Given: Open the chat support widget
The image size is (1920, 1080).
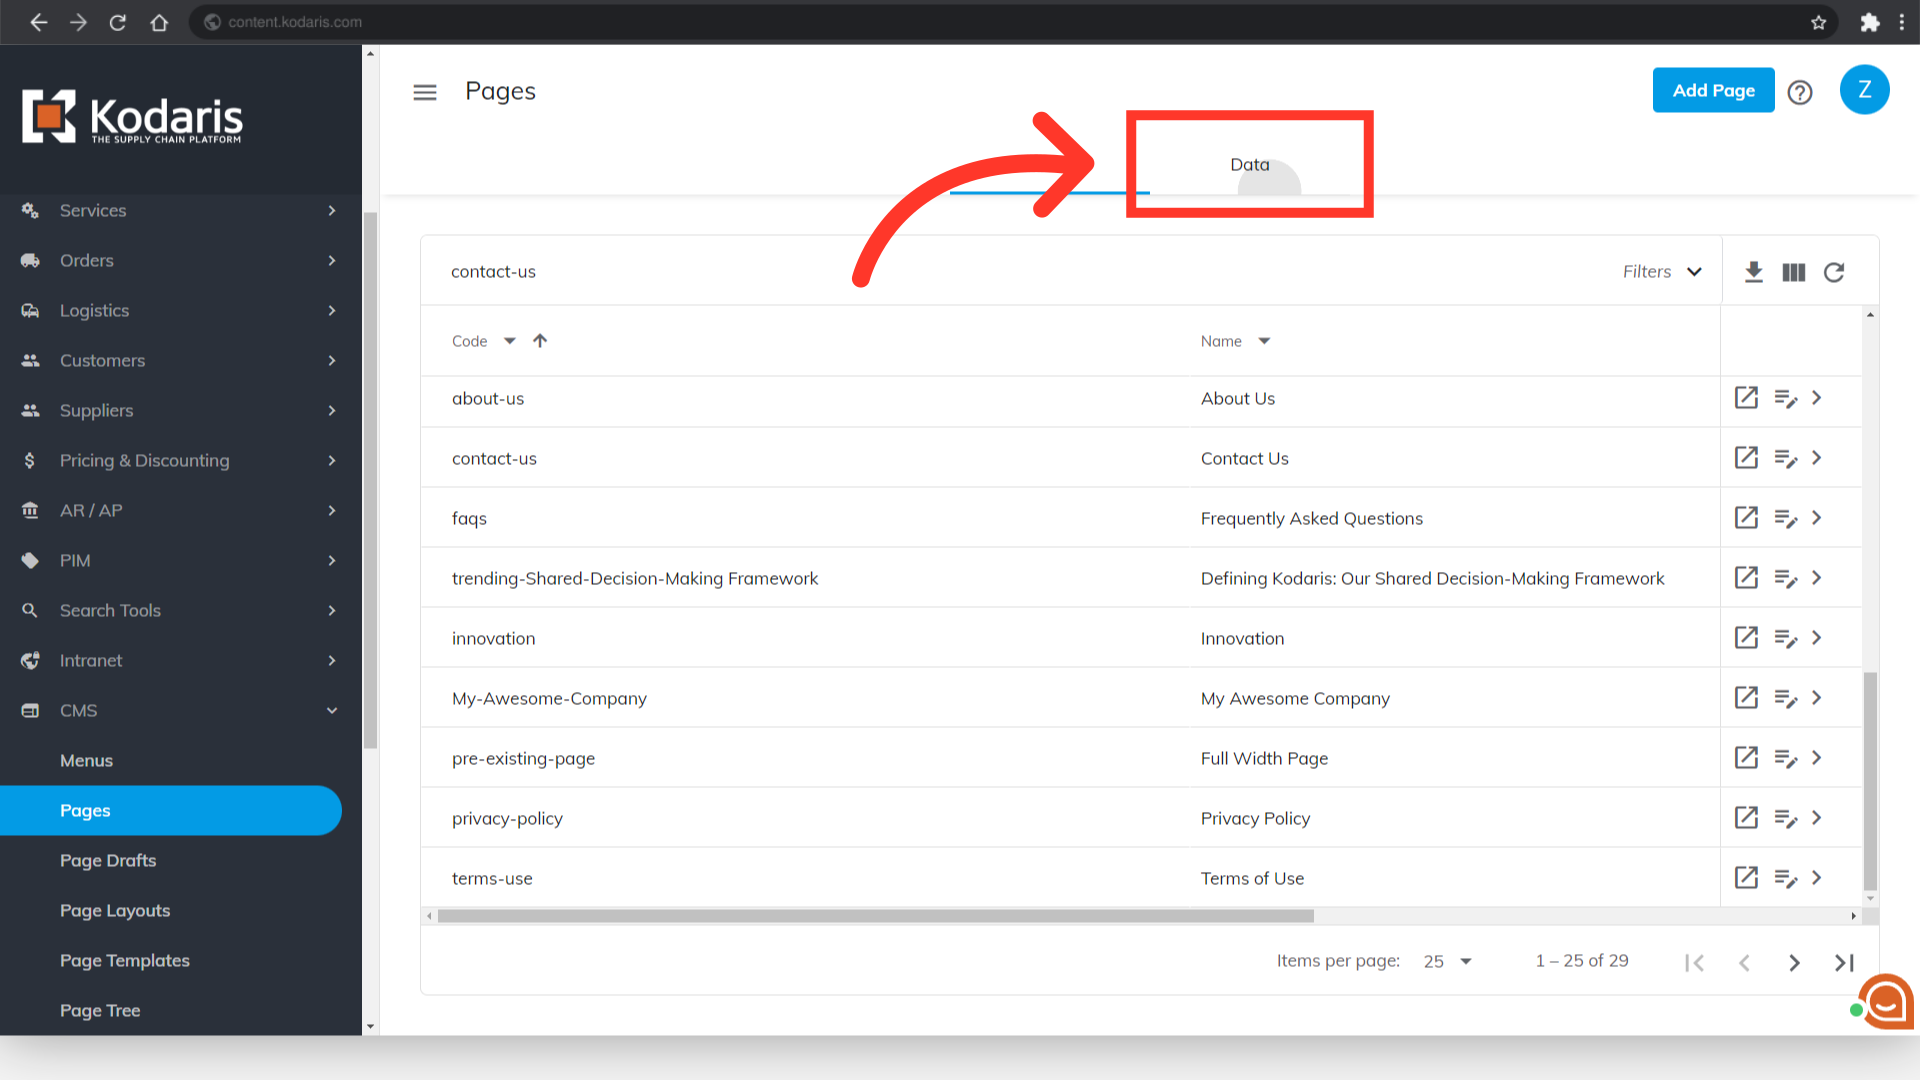Looking at the screenshot, I should [x=1886, y=1000].
